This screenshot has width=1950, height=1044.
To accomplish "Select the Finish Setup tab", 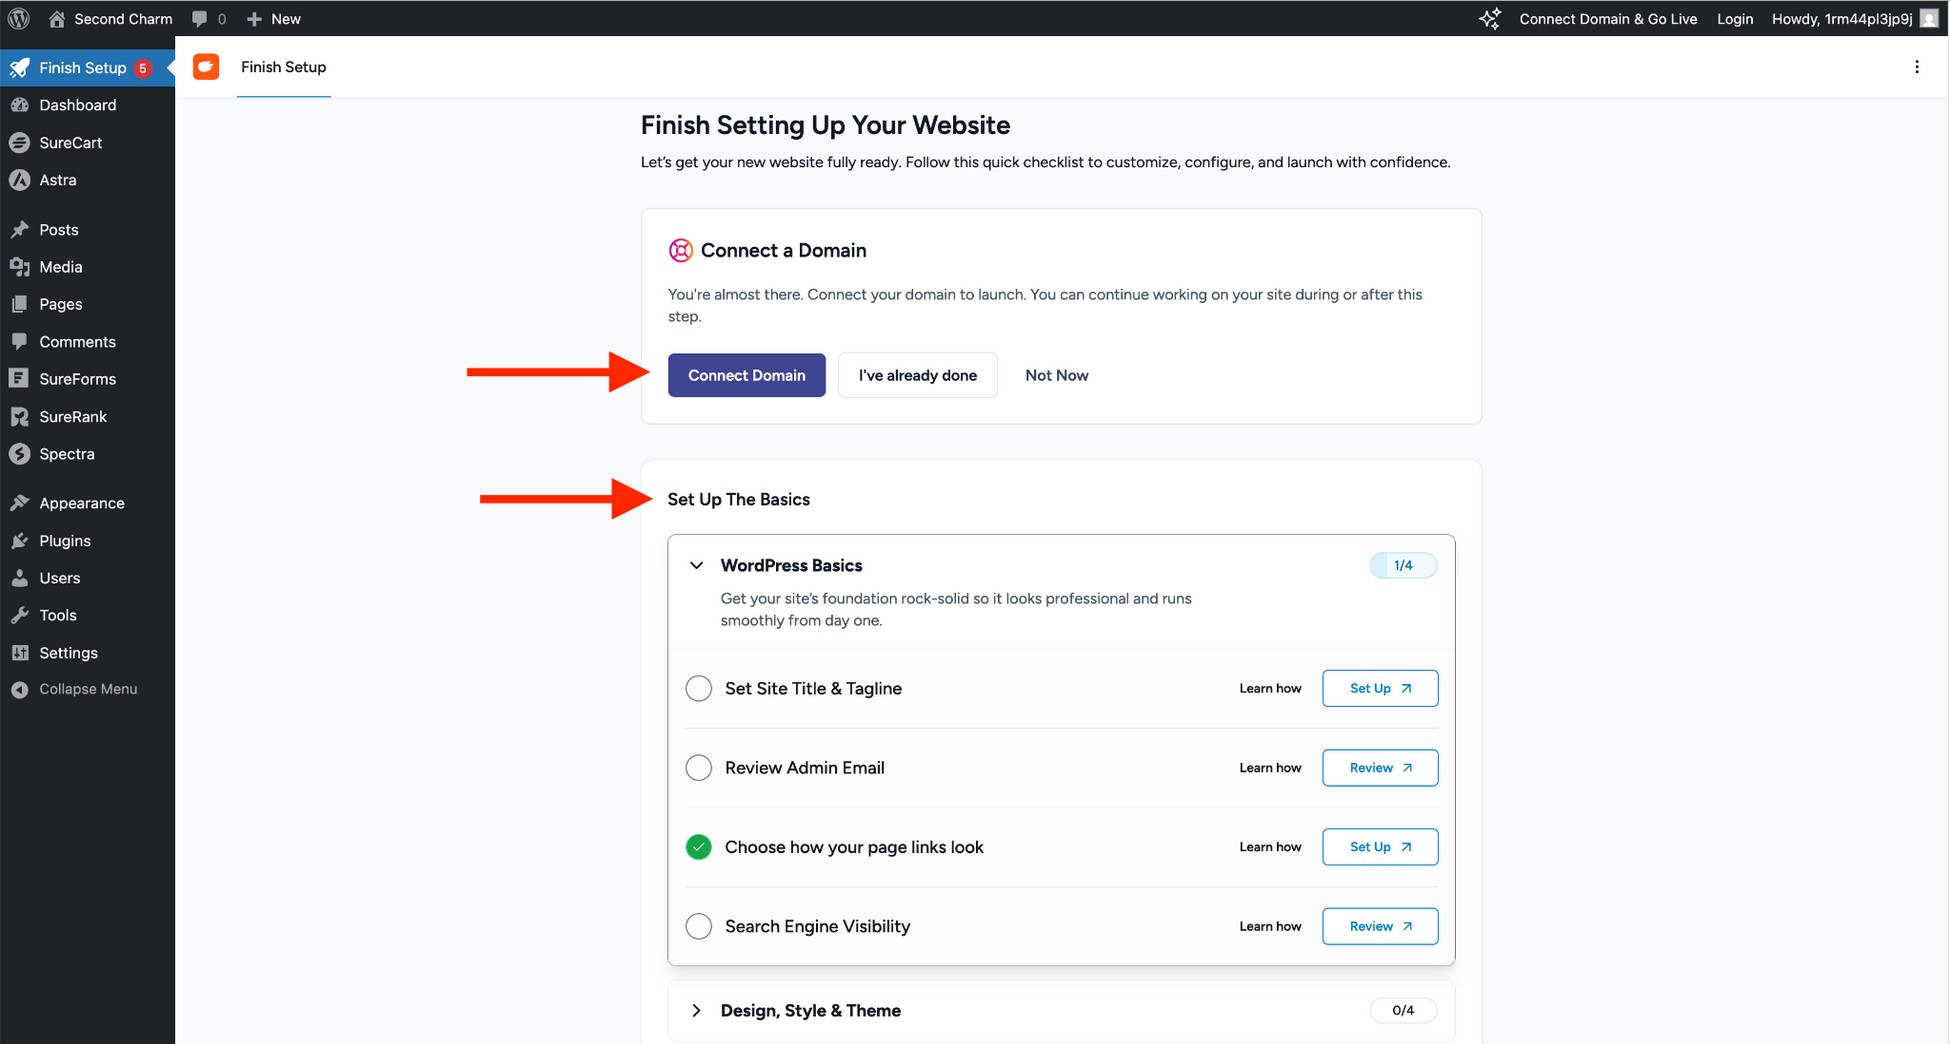I will pos(283,67).
